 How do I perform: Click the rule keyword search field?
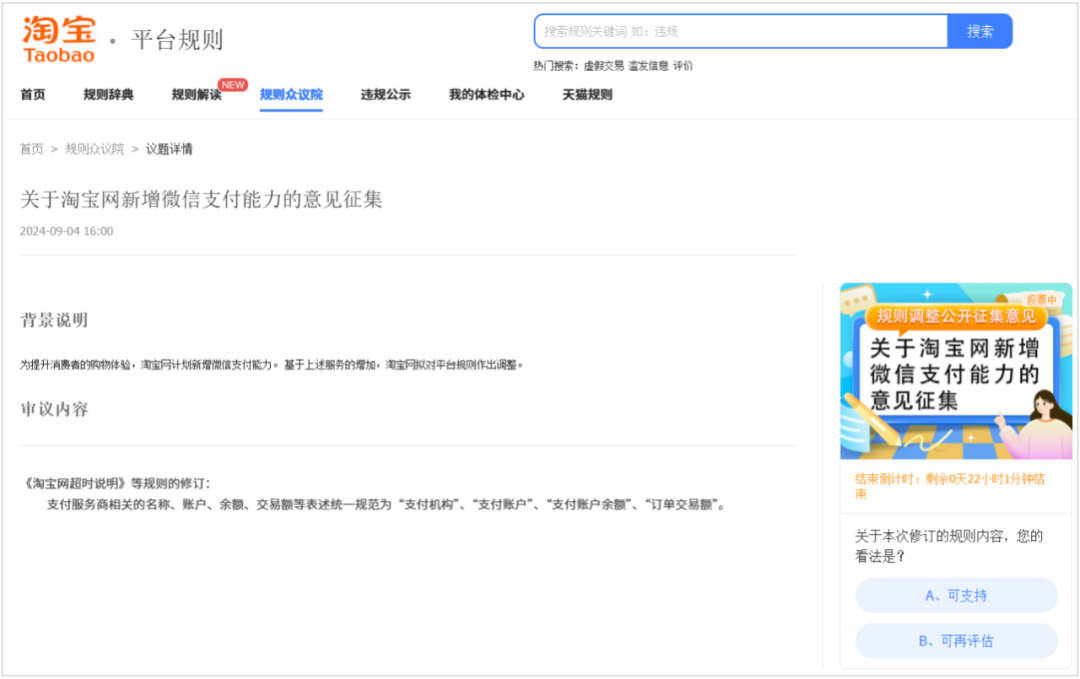pos(740,31)
